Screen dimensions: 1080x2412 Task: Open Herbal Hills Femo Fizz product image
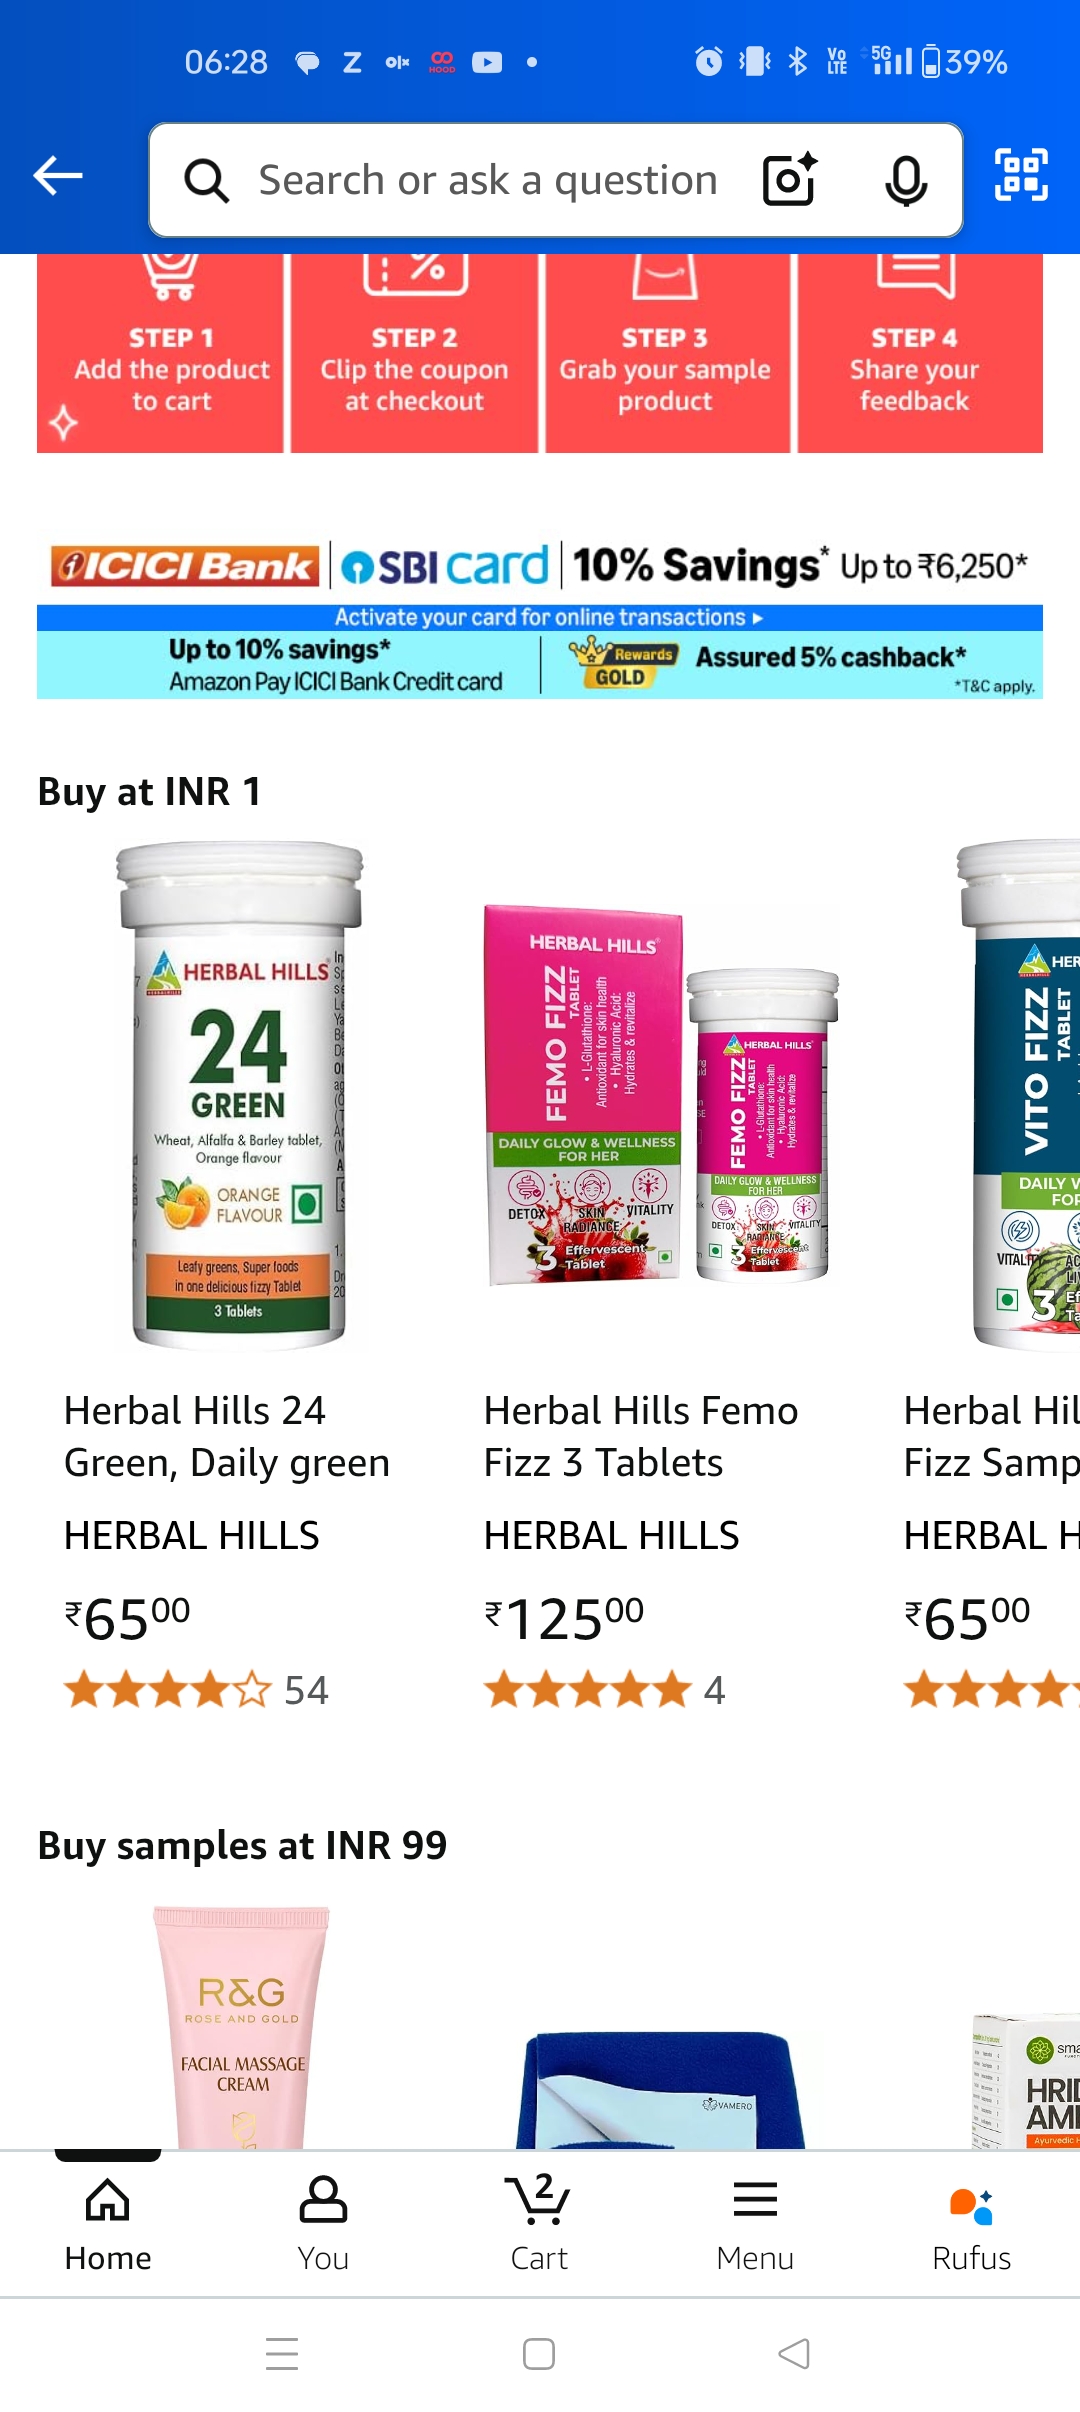tap(660, 1095)
